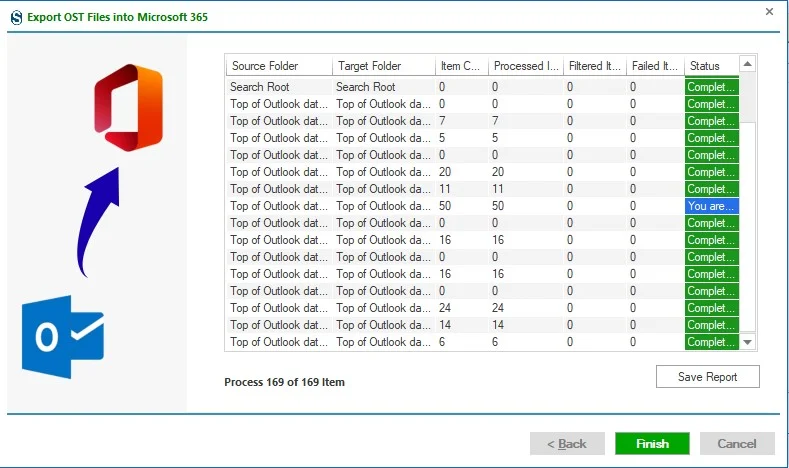Click the item count cell showing 7
Viewport: 789px width, 468px height.
[x=461, y=121]
